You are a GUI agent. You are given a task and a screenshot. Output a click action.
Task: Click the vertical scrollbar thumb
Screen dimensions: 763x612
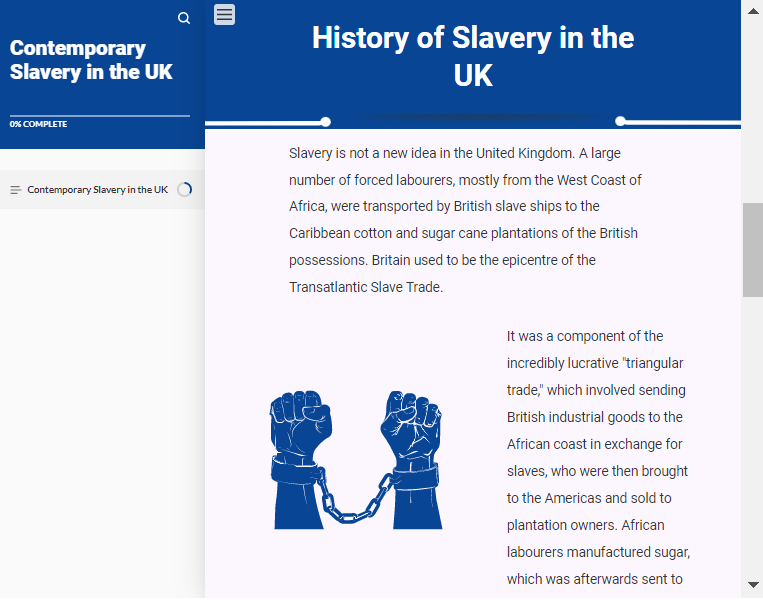click(x=753, y=250)
